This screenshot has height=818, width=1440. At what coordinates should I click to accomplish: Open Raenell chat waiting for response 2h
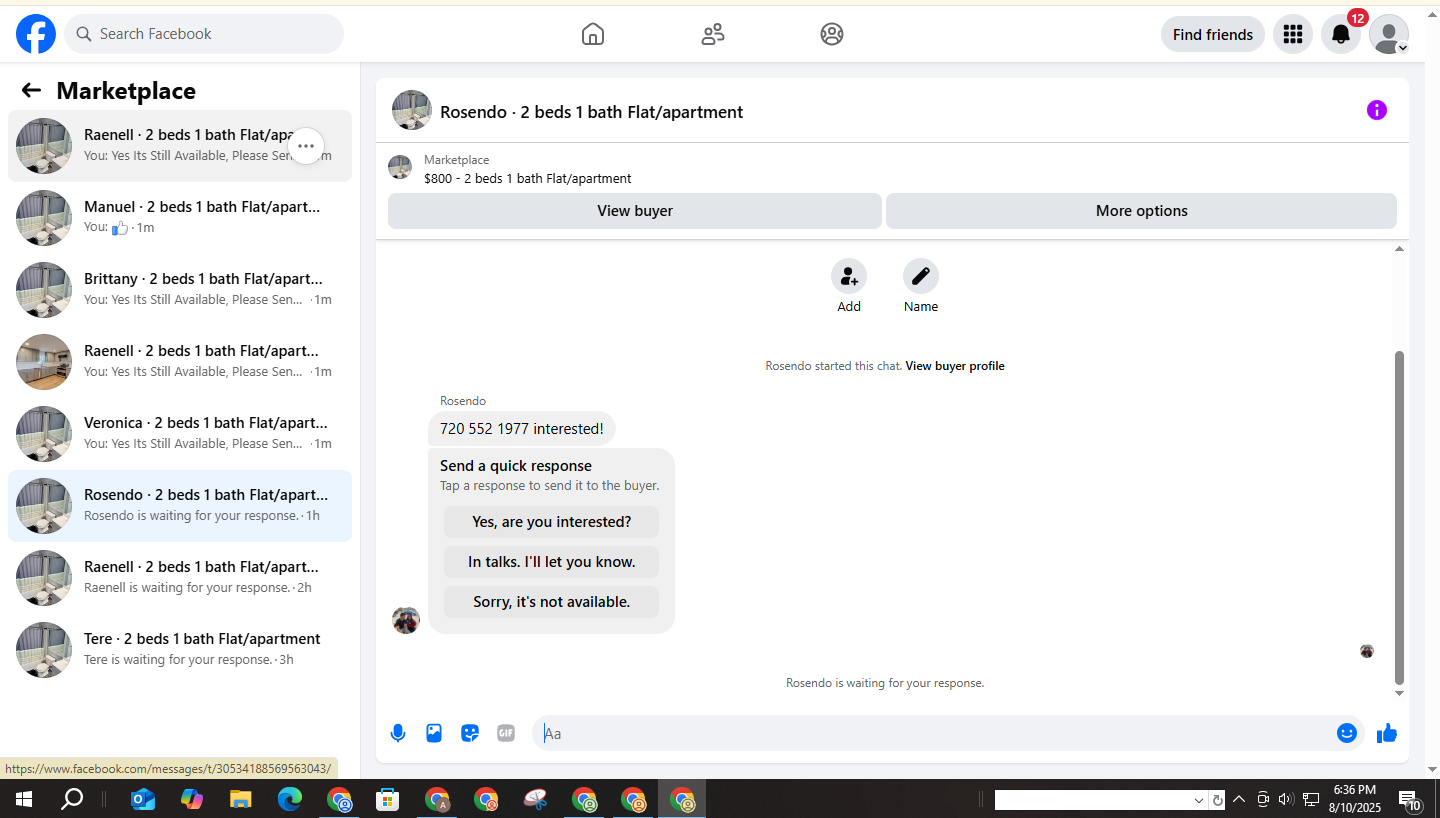tap(180, 578)
